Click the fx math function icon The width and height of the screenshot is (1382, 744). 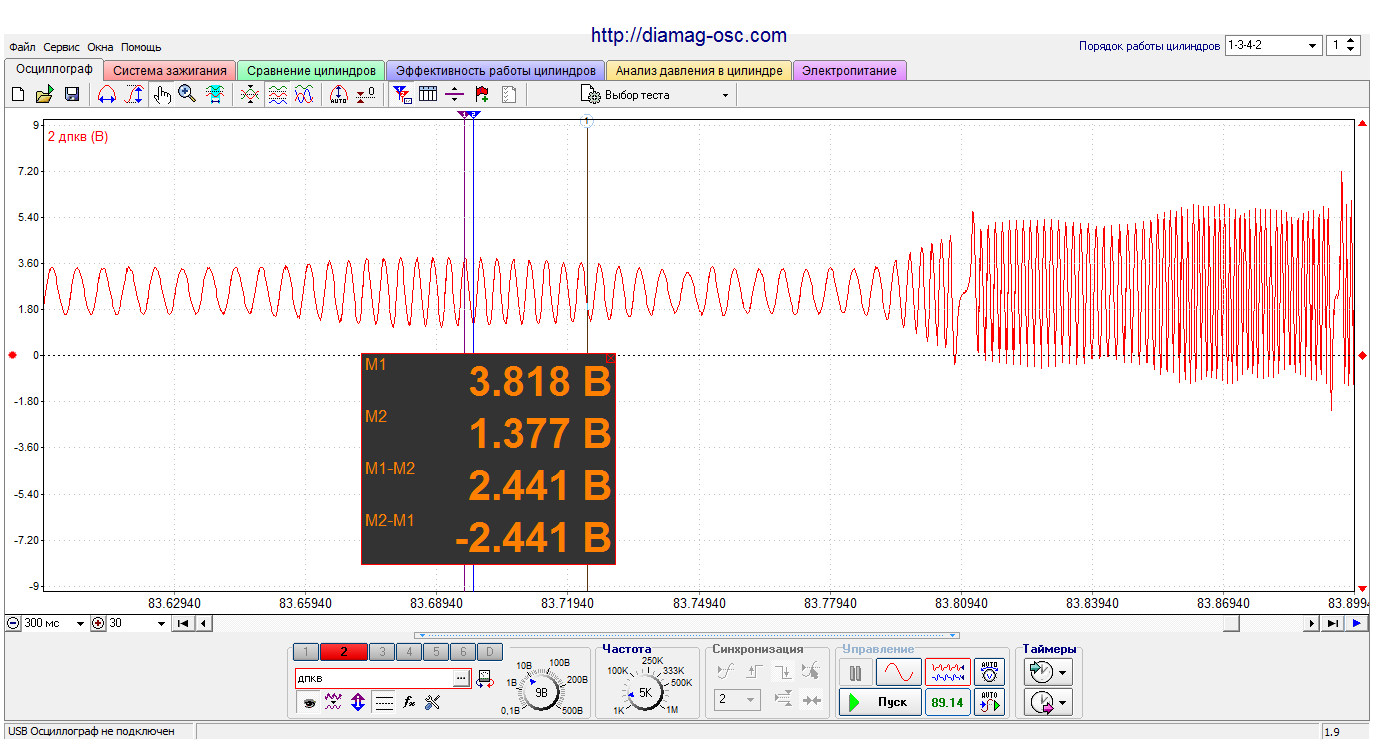[x=409, y=703]
